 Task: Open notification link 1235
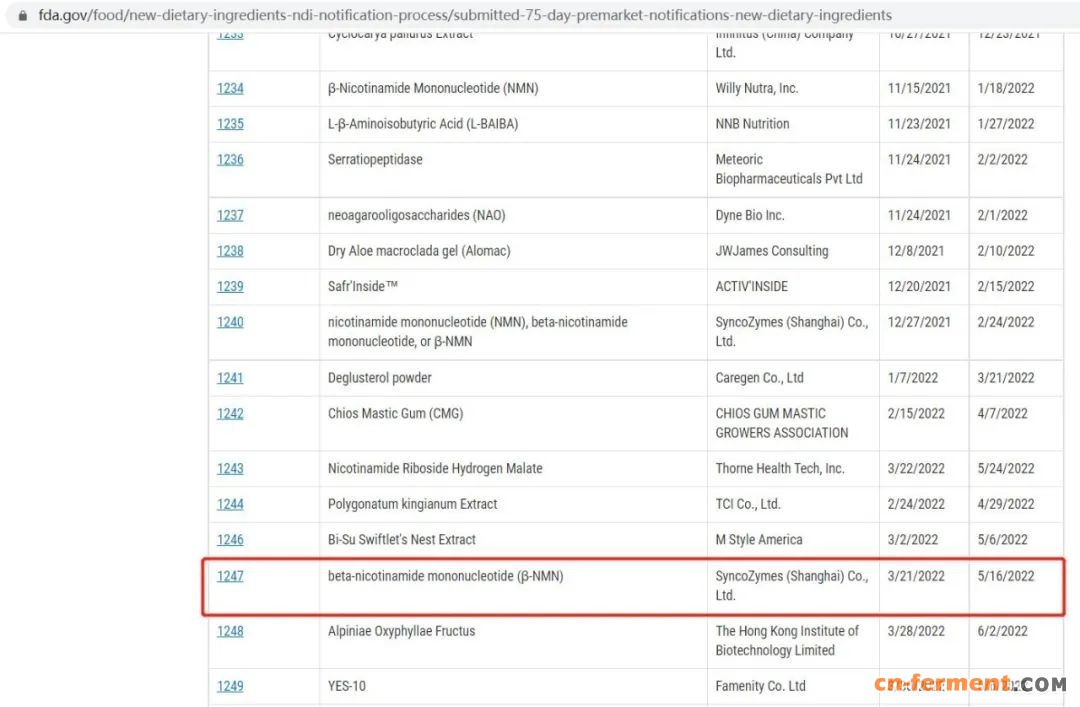[x=230, y=124]
